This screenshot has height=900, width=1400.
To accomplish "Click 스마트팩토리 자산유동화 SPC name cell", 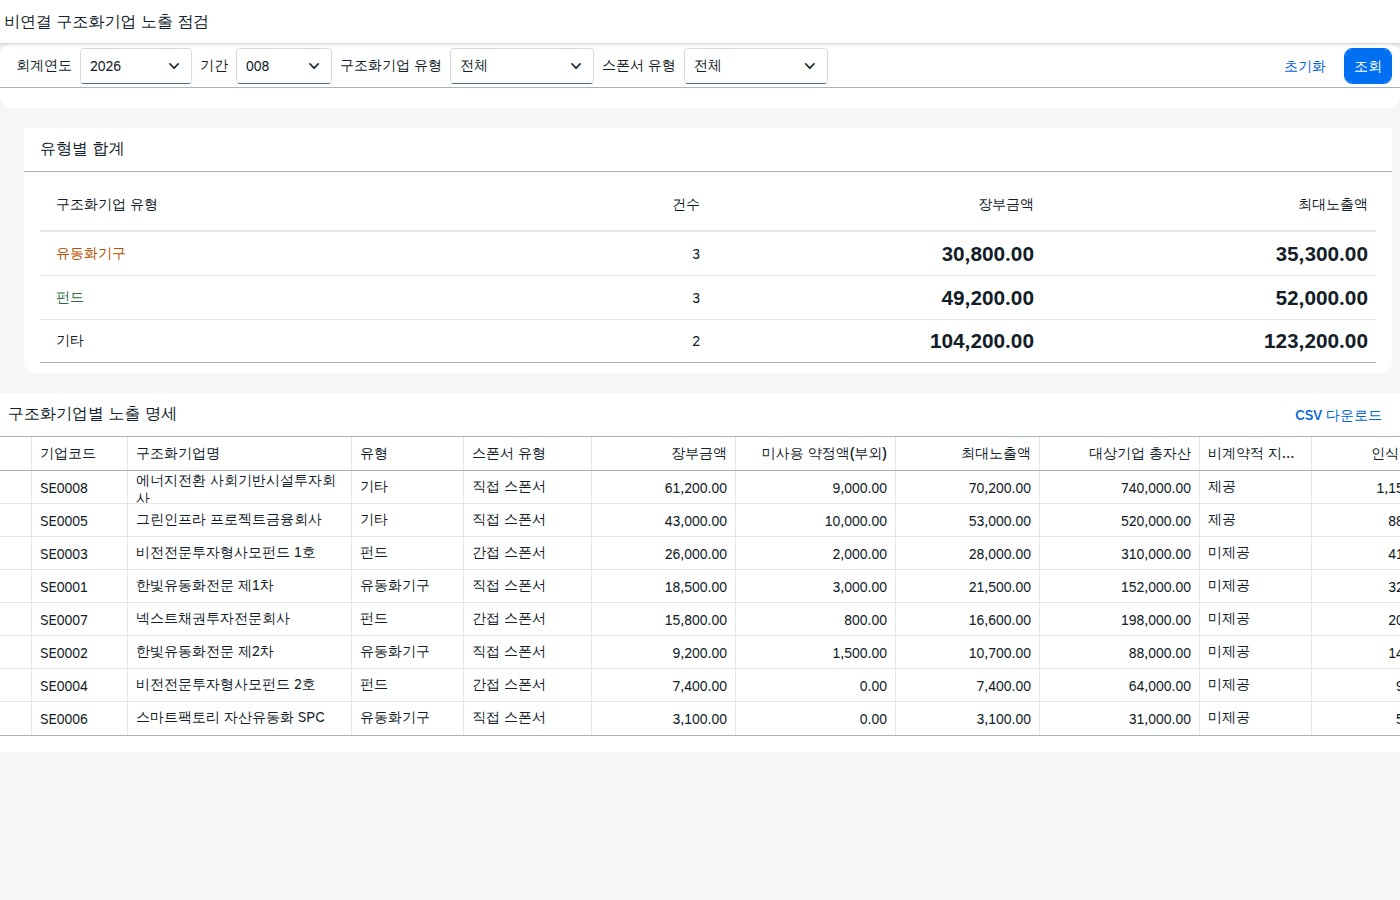I will 239,718.
